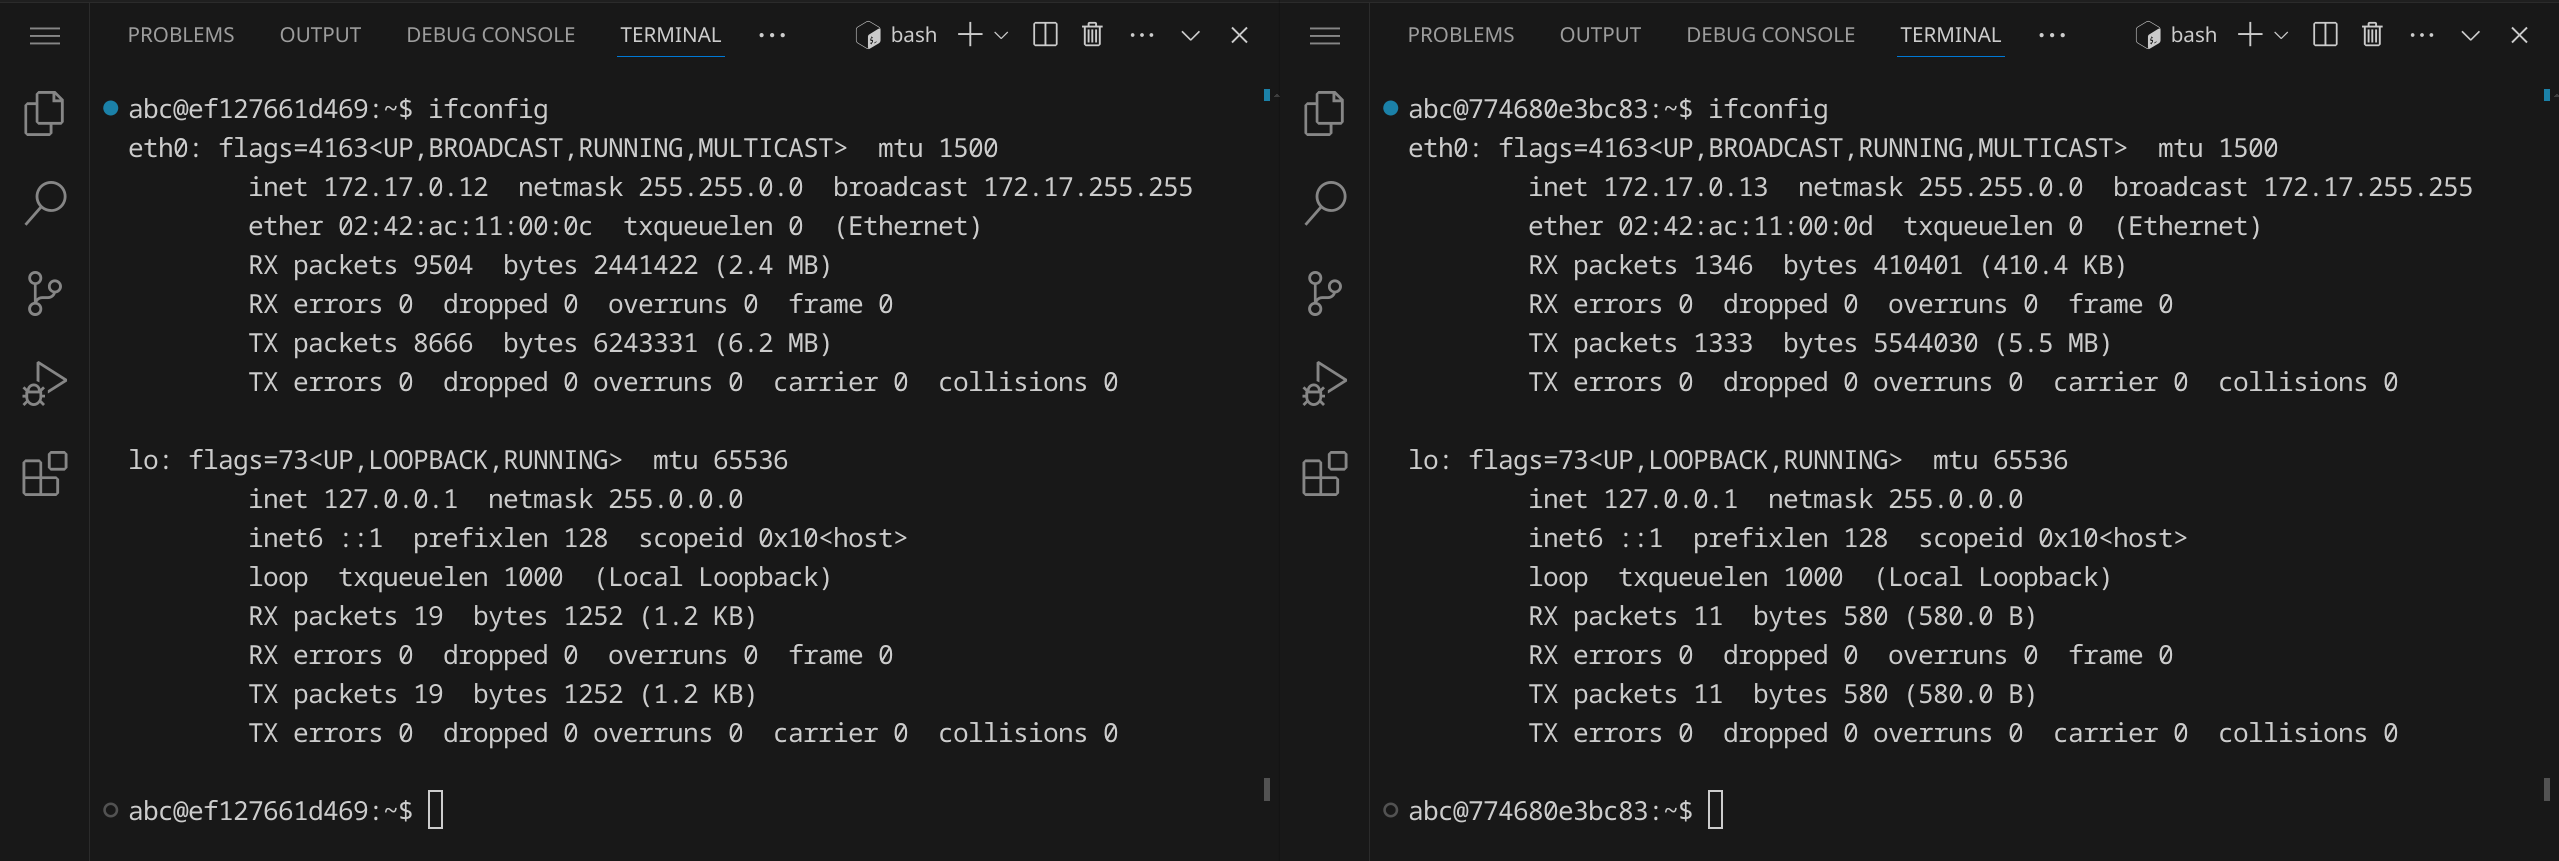Switch to OUTPUT tab in right panel
2559x861 pixels.
click(1600, 35)
